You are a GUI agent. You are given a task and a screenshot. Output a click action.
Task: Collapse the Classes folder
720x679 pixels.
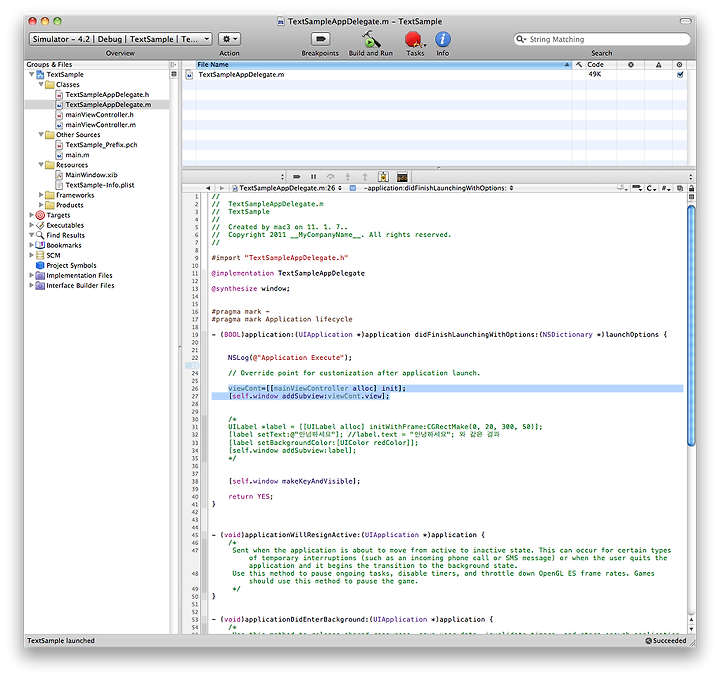41,84
